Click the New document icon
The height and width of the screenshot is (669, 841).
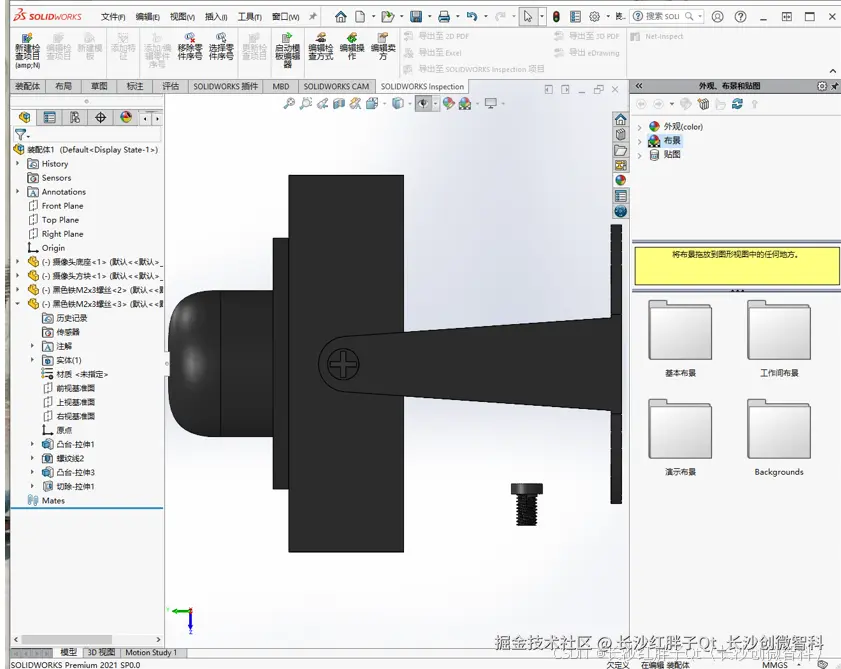(x=360, y=17)
